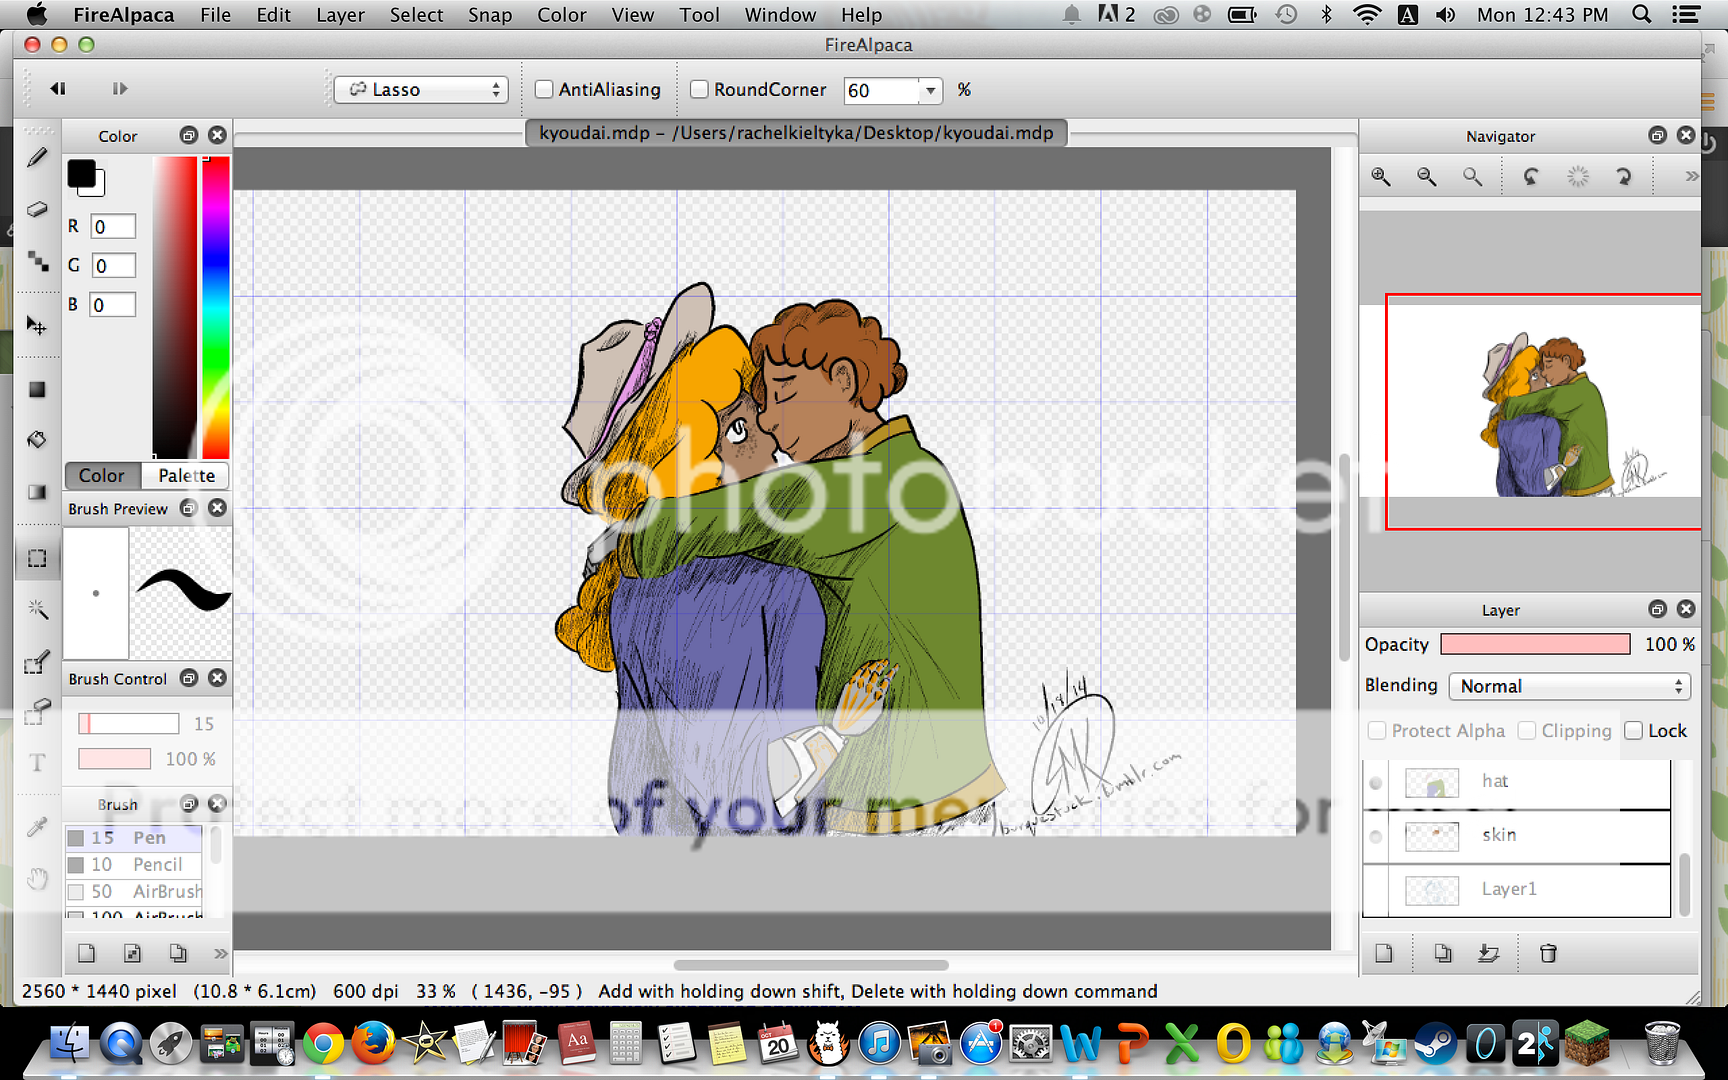Expand more options in Brush panel
1728x1080 pixels.
(220, 954)
